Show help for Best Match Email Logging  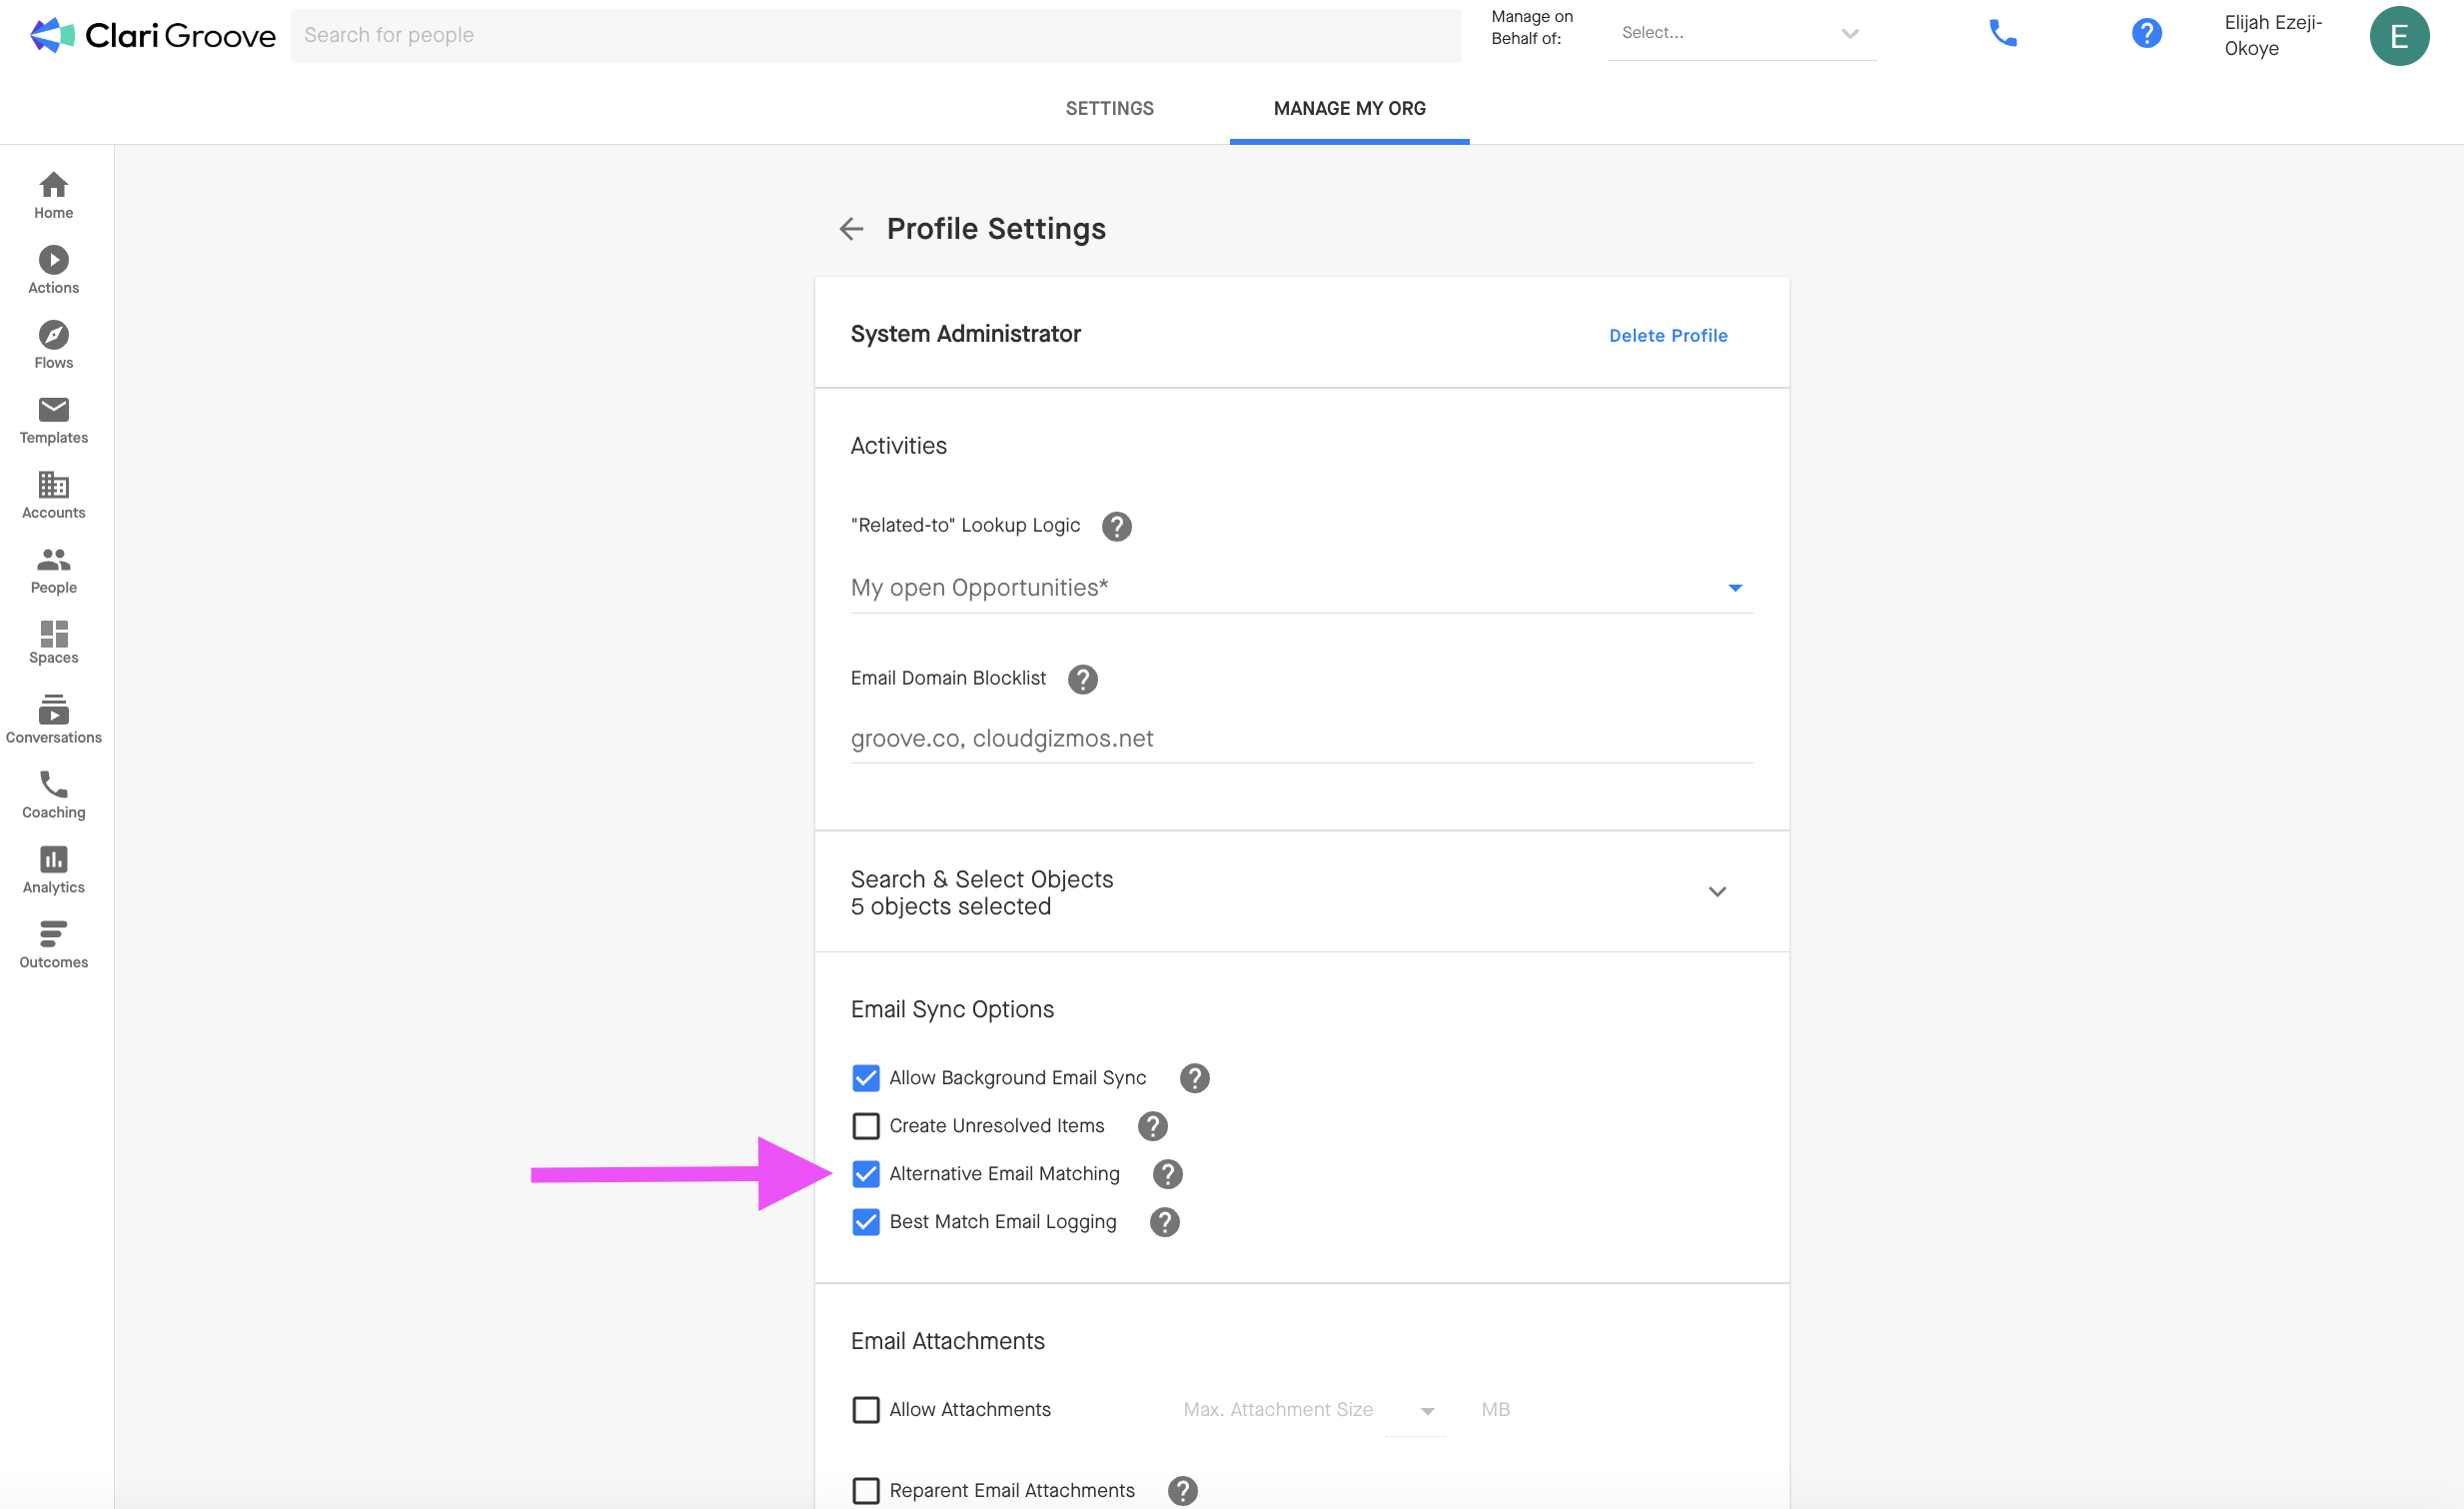pos(1164,1222)
